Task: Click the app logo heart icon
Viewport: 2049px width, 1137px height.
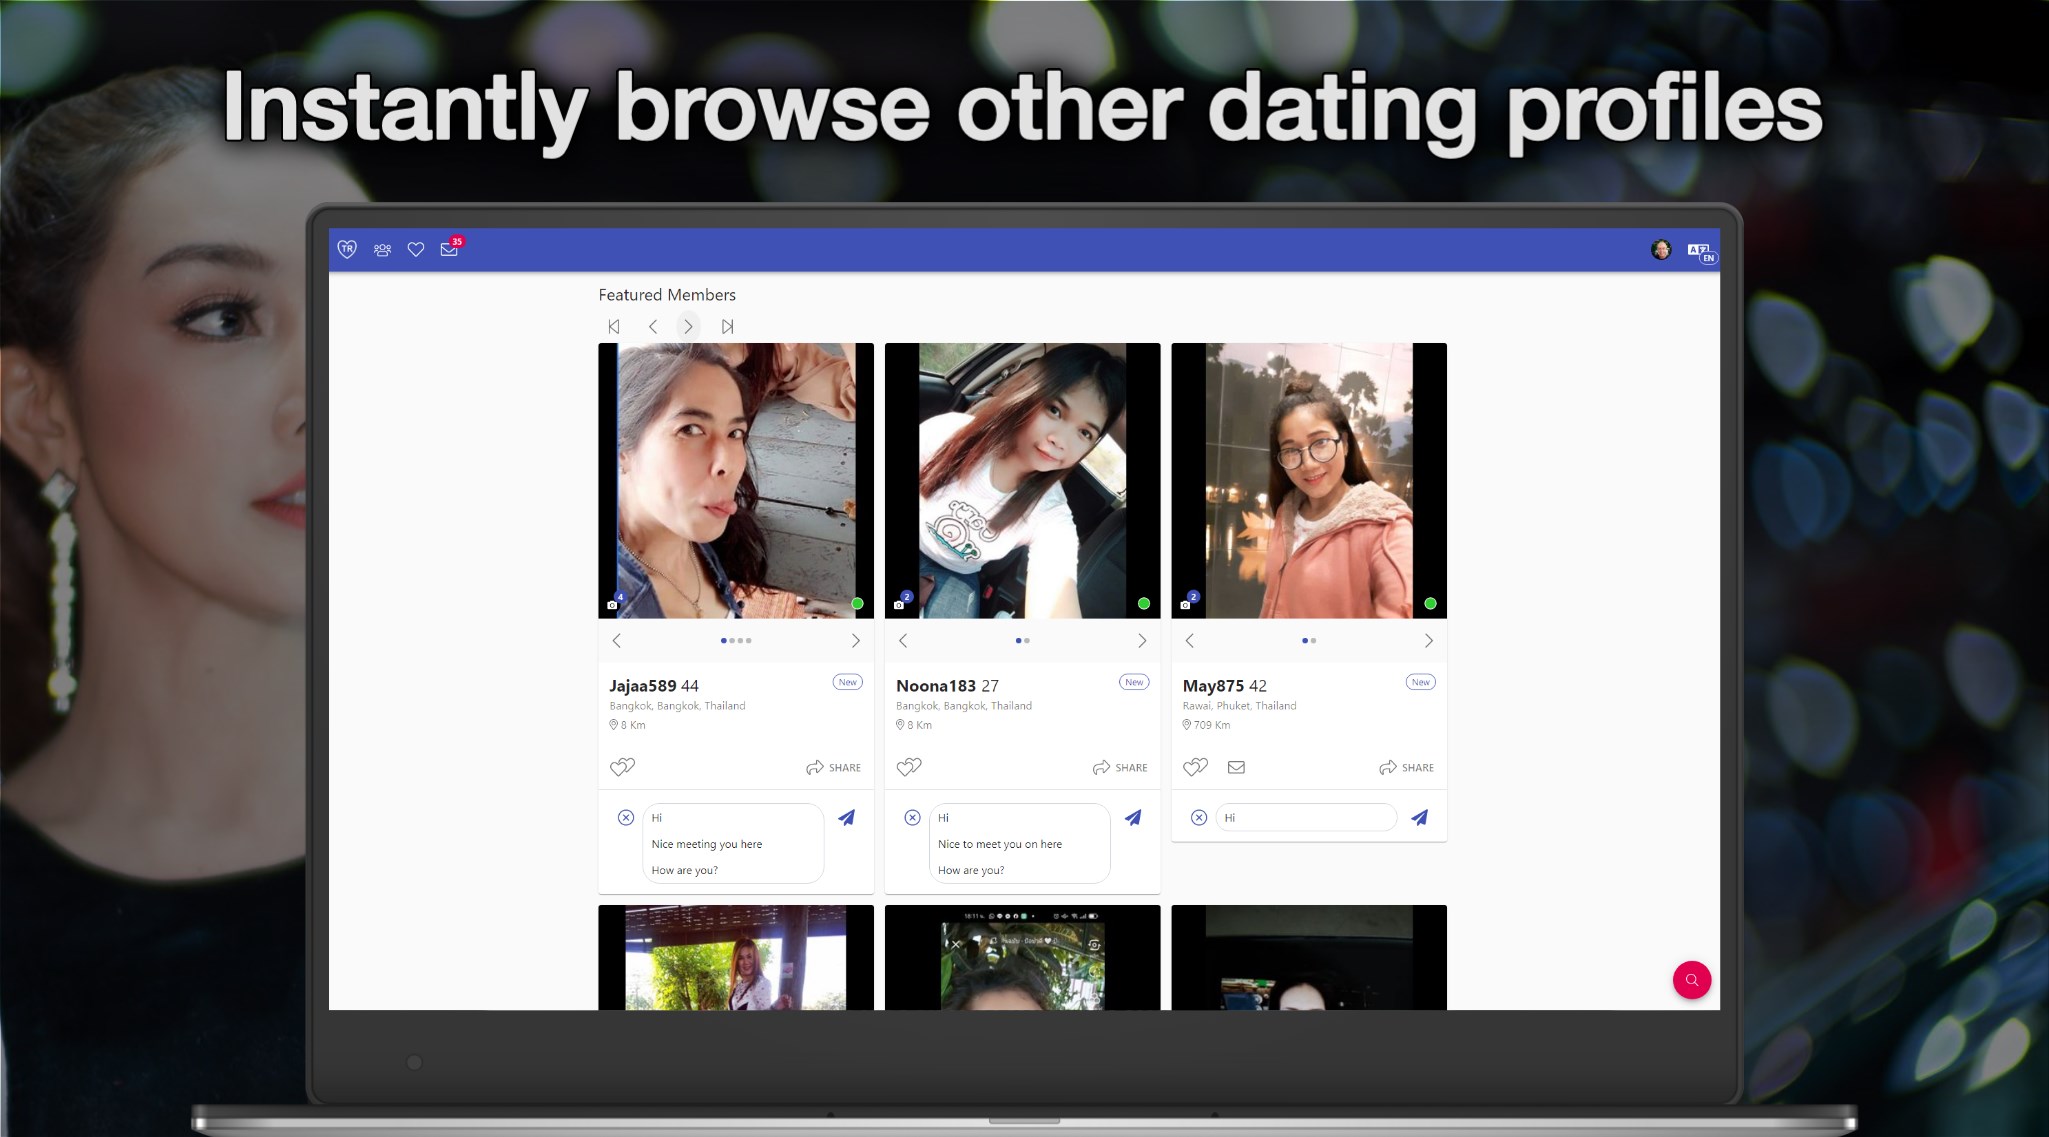Action: click(x=347, y=249)
